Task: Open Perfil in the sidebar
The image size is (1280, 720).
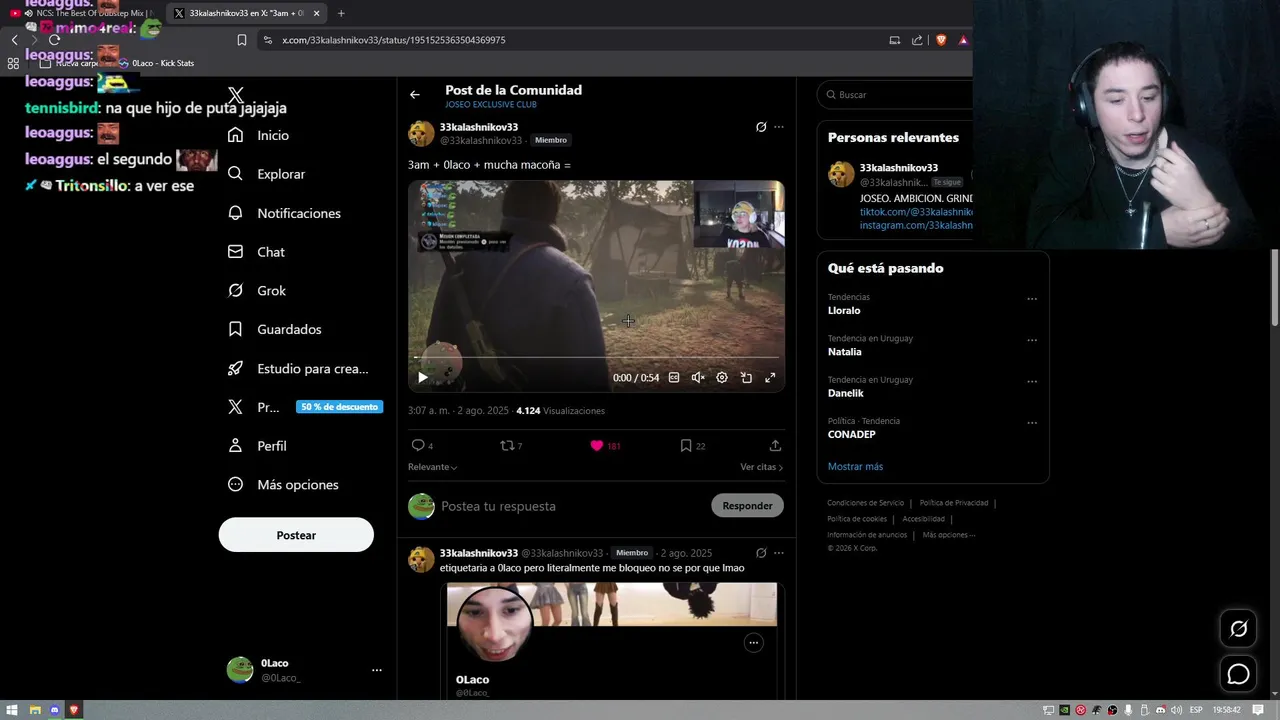Action: (257, 446)
